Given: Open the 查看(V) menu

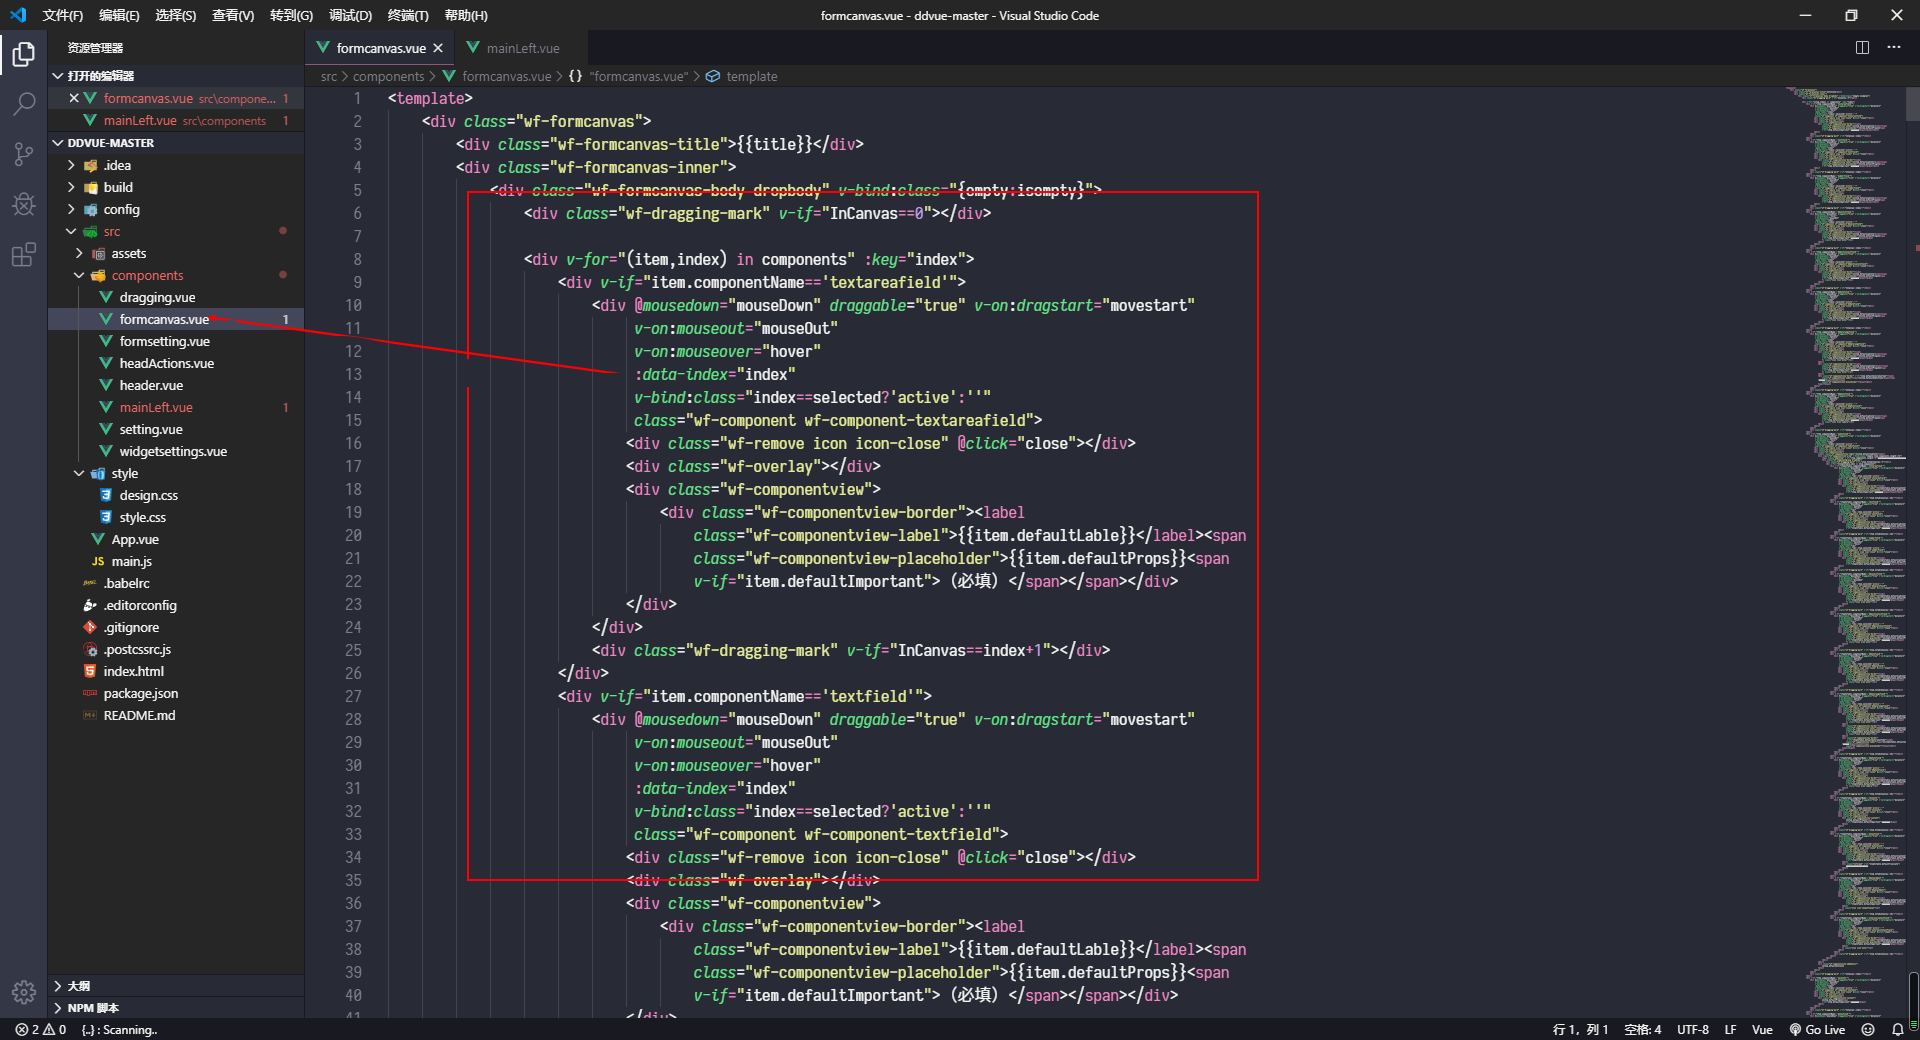Looking at the screenshot, I should pyautogui.click(x=233, y=15).
